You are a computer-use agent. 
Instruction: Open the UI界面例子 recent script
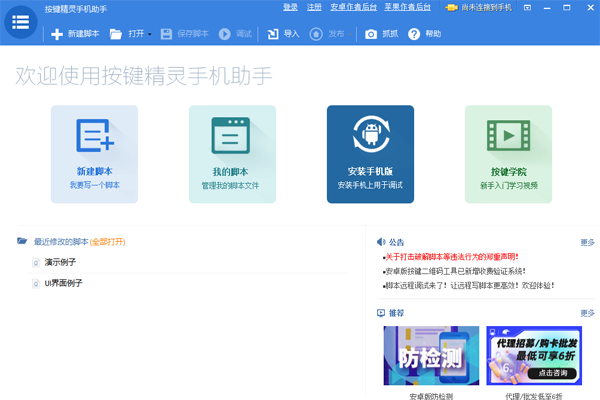pyautogui.click(x=62, y=284)
